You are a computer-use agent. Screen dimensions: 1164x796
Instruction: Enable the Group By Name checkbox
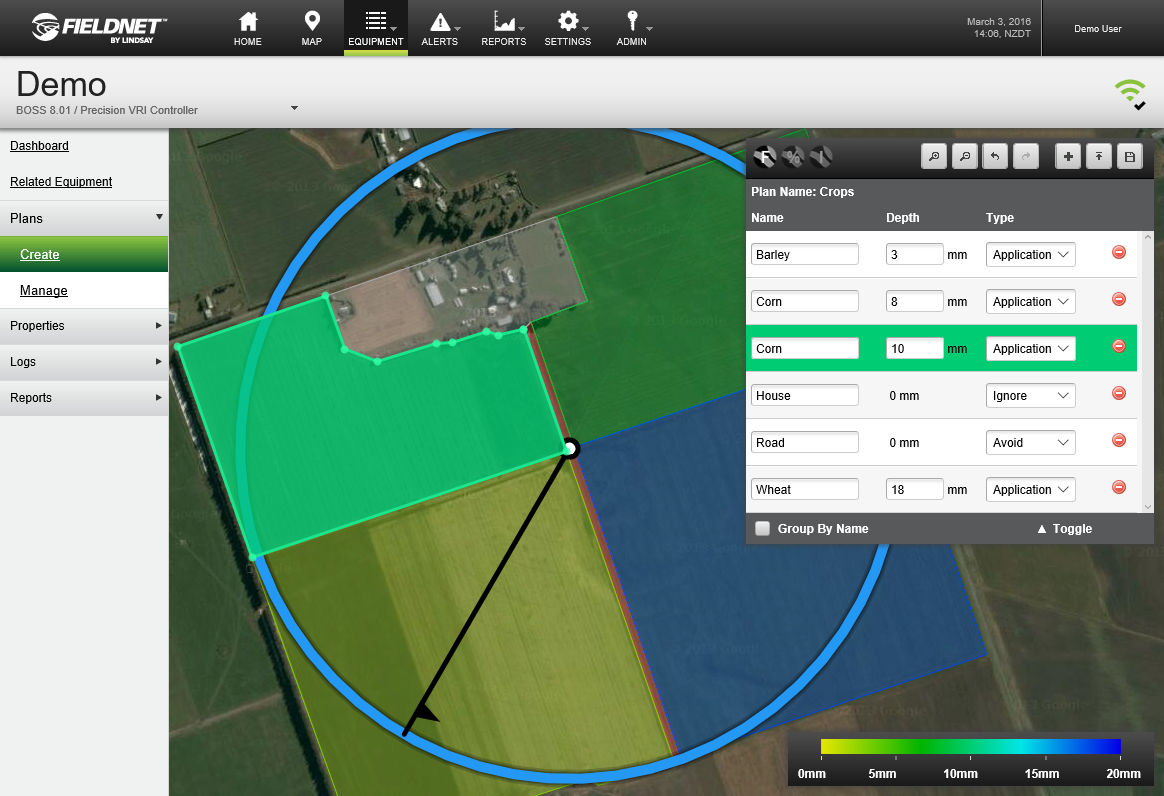point(762,528)
